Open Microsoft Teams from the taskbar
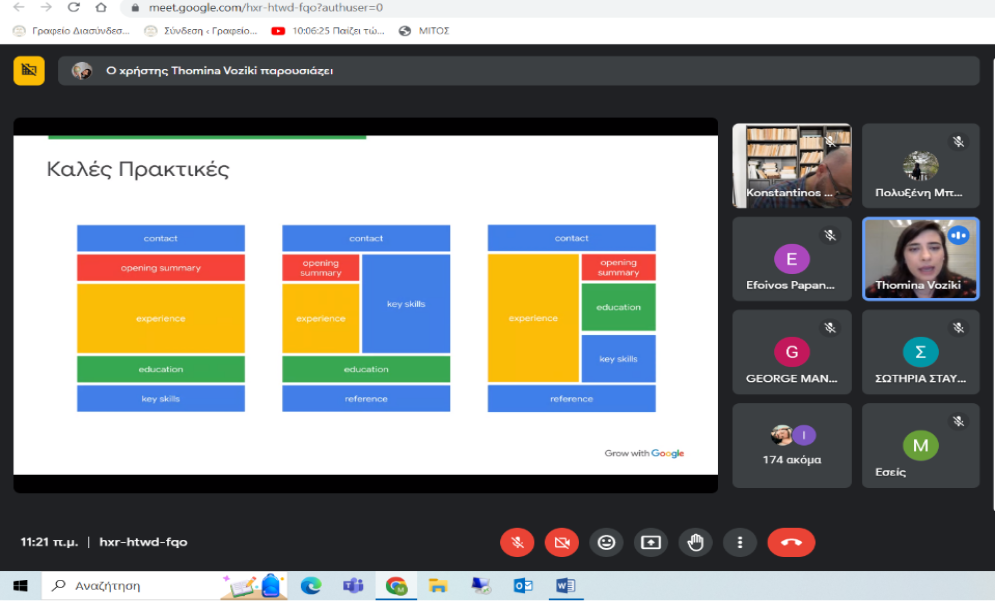Viewport: 995px width, 610px height. tap(353, 586)
